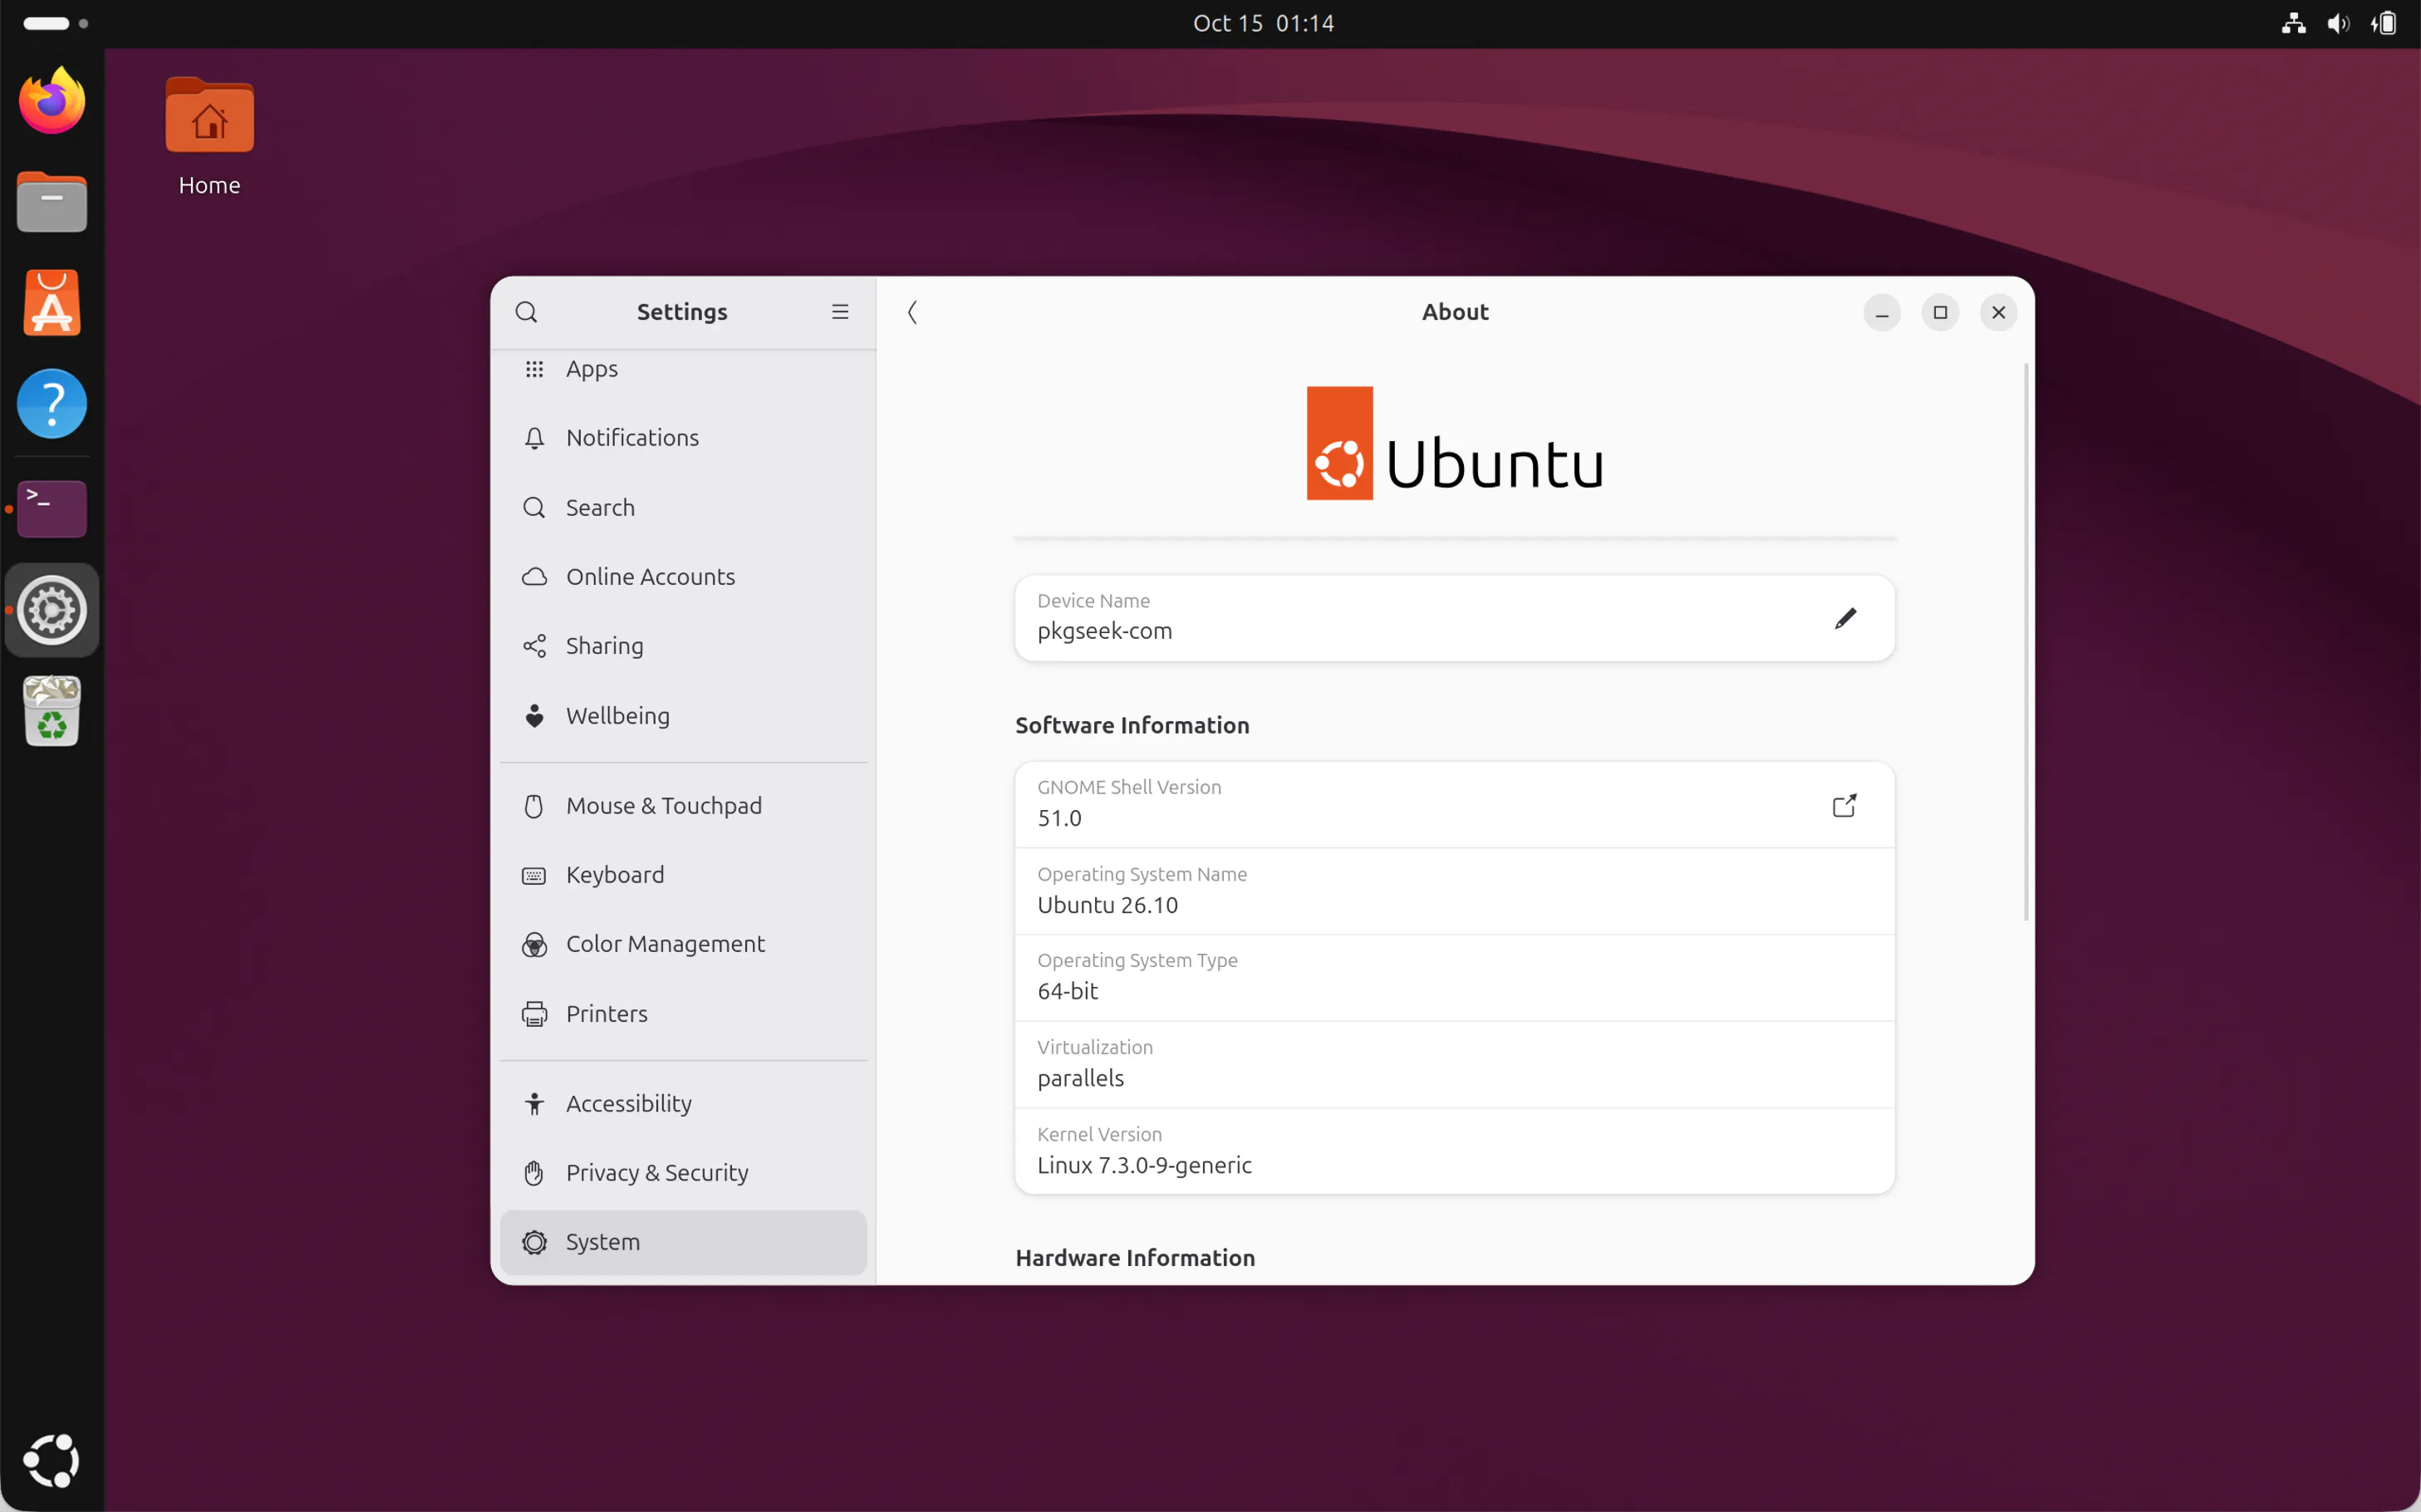Go back using the About back arrow

click(912, 312)
